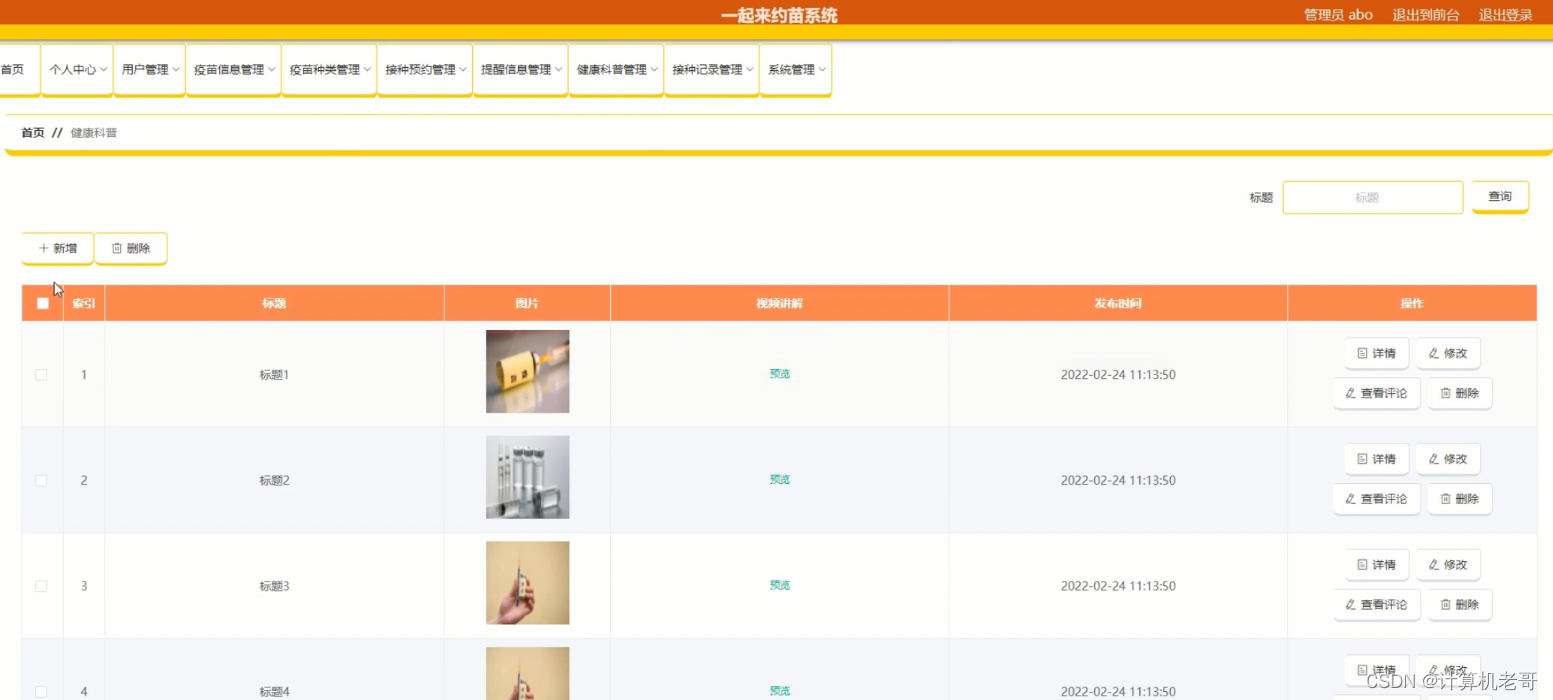Open 预览 video link in row 1
1553x700 pixels.
780,374
